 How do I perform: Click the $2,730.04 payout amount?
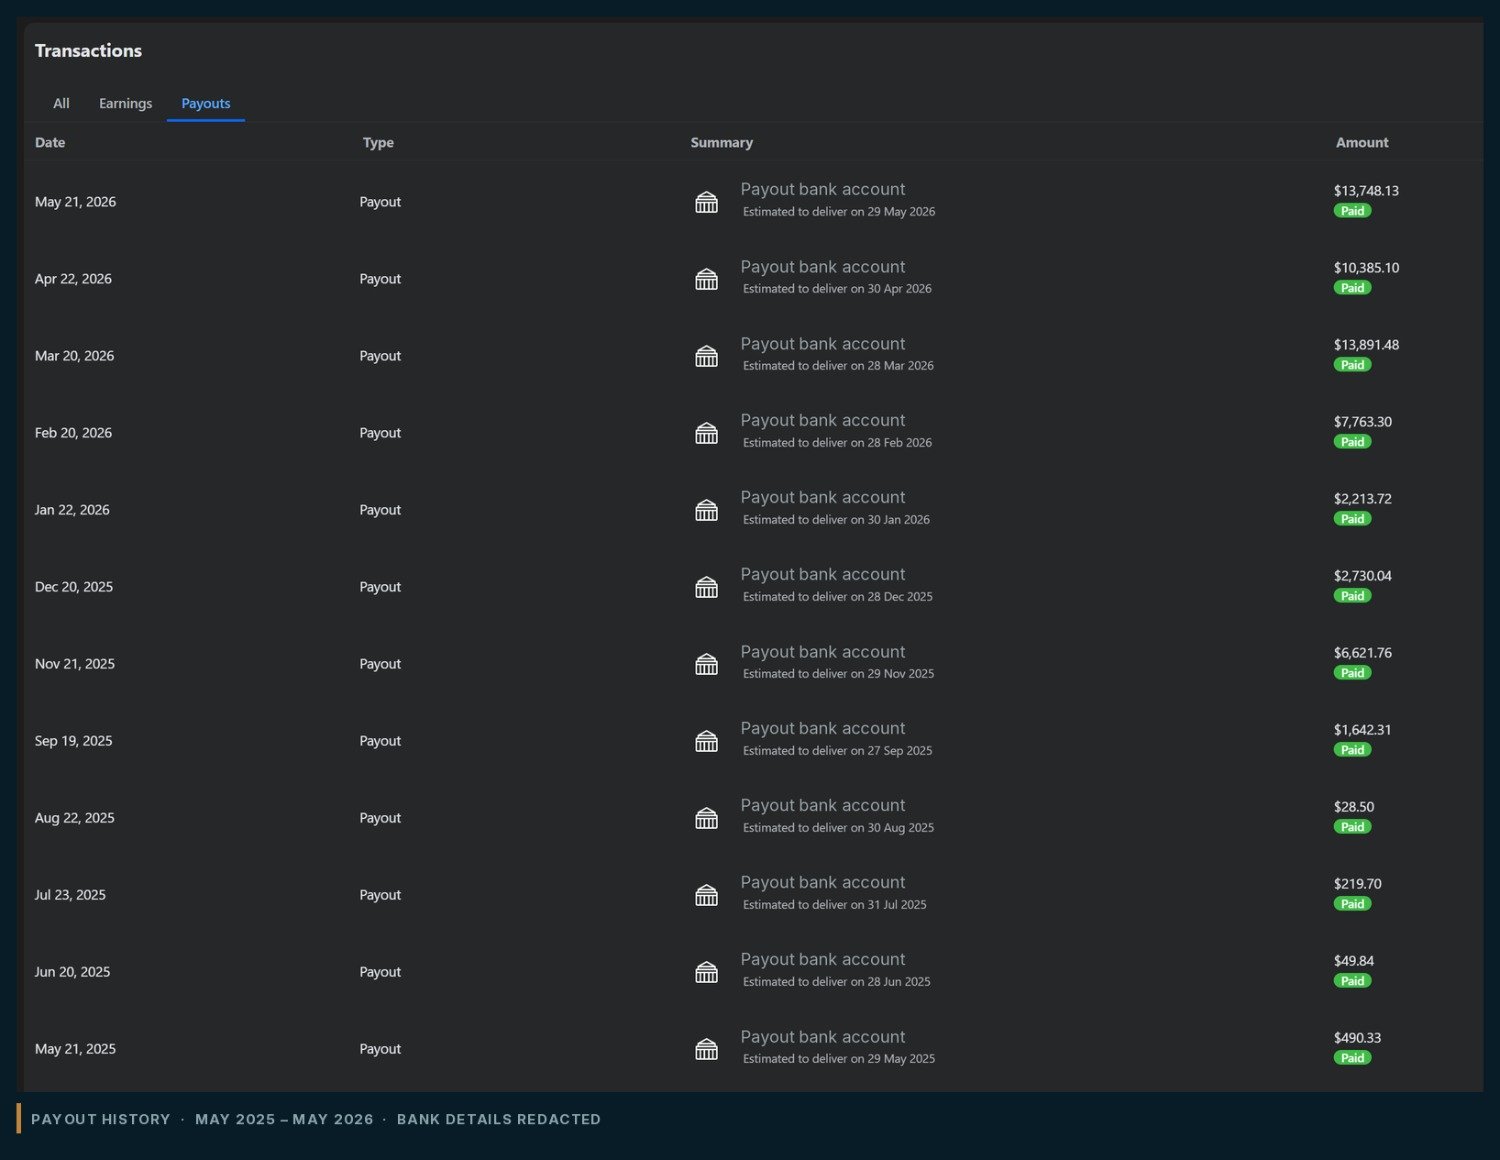(x=1362, y=576)
